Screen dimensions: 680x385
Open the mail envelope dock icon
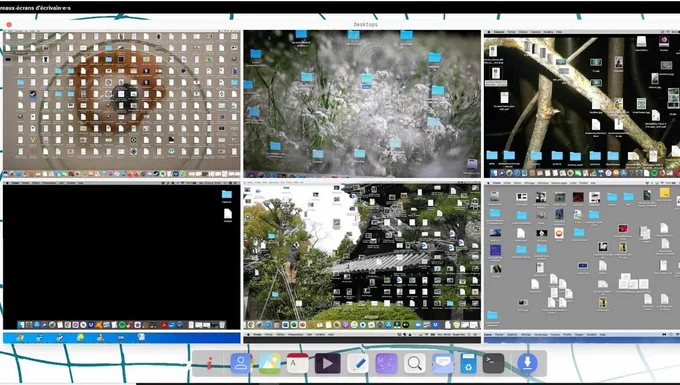tap(443, 363)
